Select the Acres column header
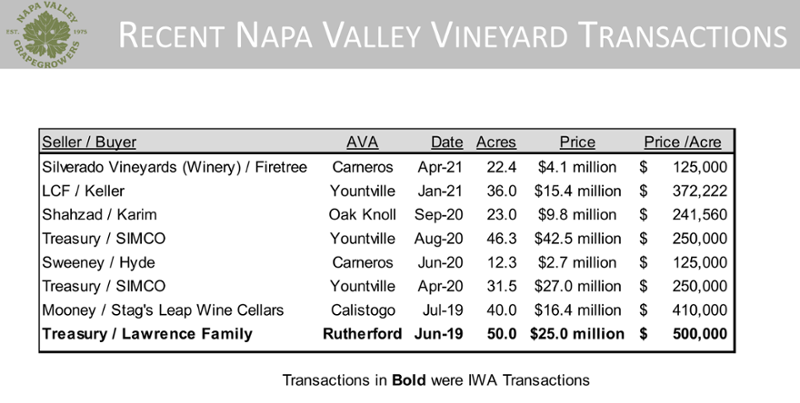 pyautogui.click(x=496, y=142)
